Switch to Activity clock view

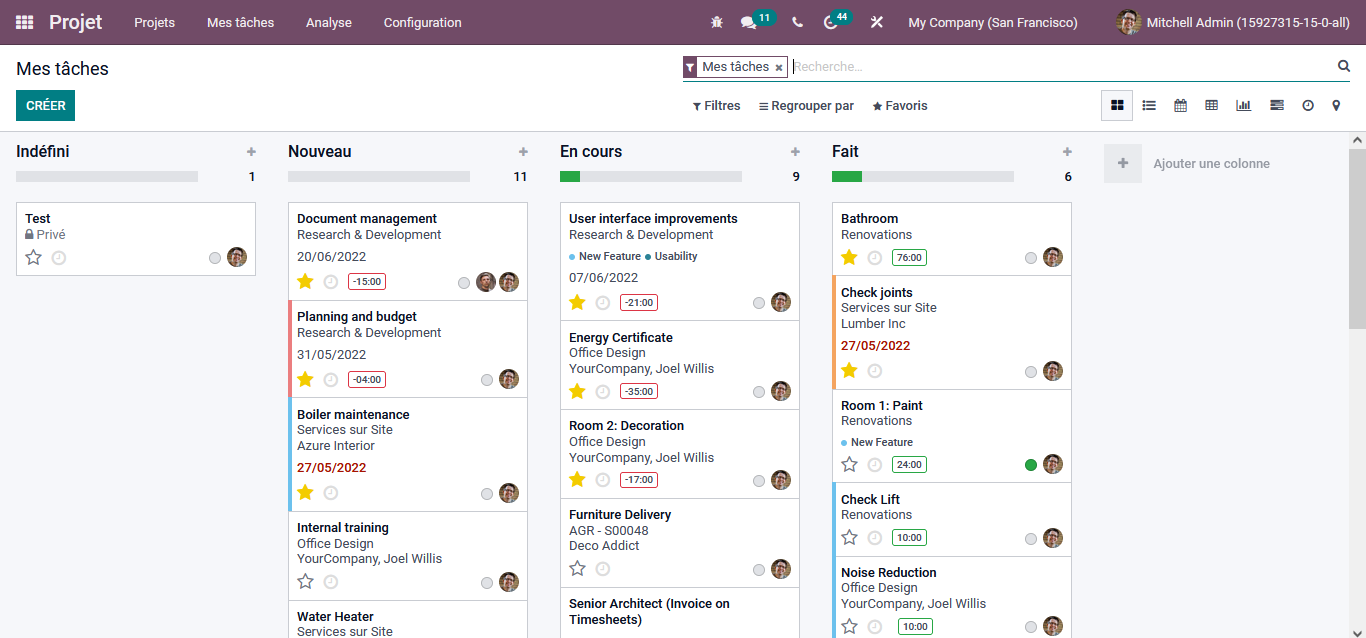[1307, 105]
